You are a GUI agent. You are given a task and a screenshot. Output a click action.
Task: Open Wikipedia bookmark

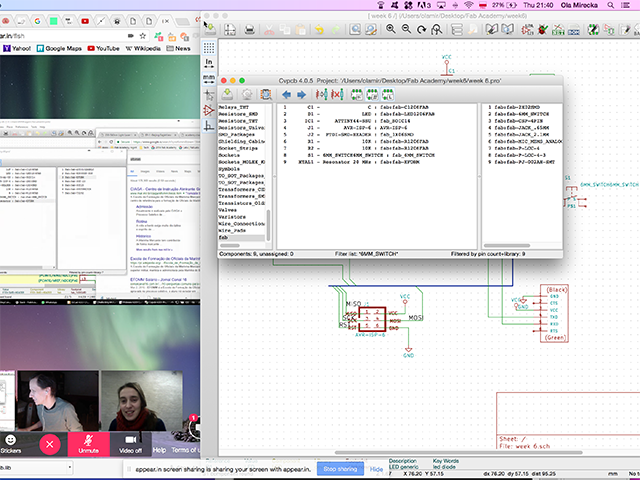[x=142, y=49]
